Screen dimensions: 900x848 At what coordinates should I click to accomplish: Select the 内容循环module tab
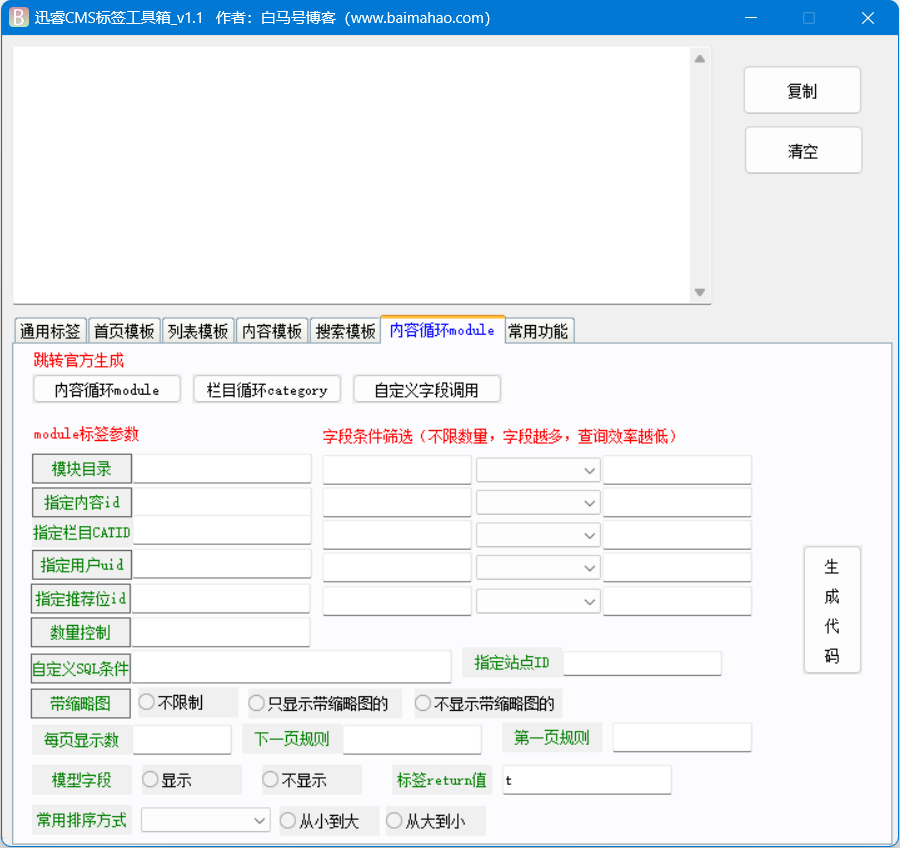[x=442, y=330]
